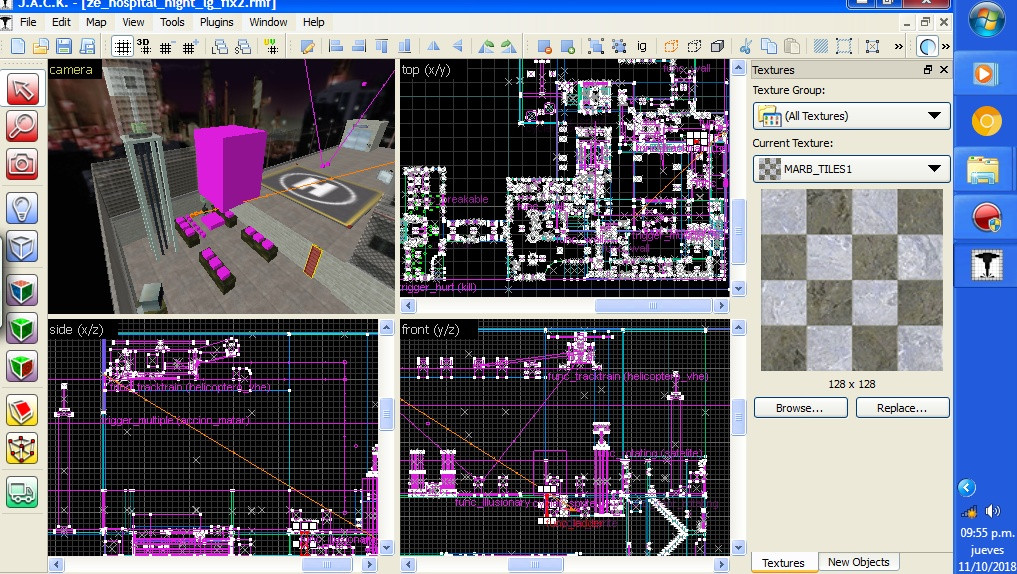
Task: Save window state (S icon)
Action: click(243, 47)
